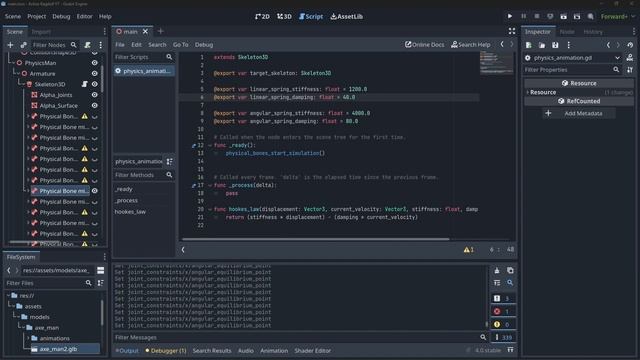Viewport: 640px width, 360px height.
Task: Open the Project menu
Action: (x=36, y=16)
